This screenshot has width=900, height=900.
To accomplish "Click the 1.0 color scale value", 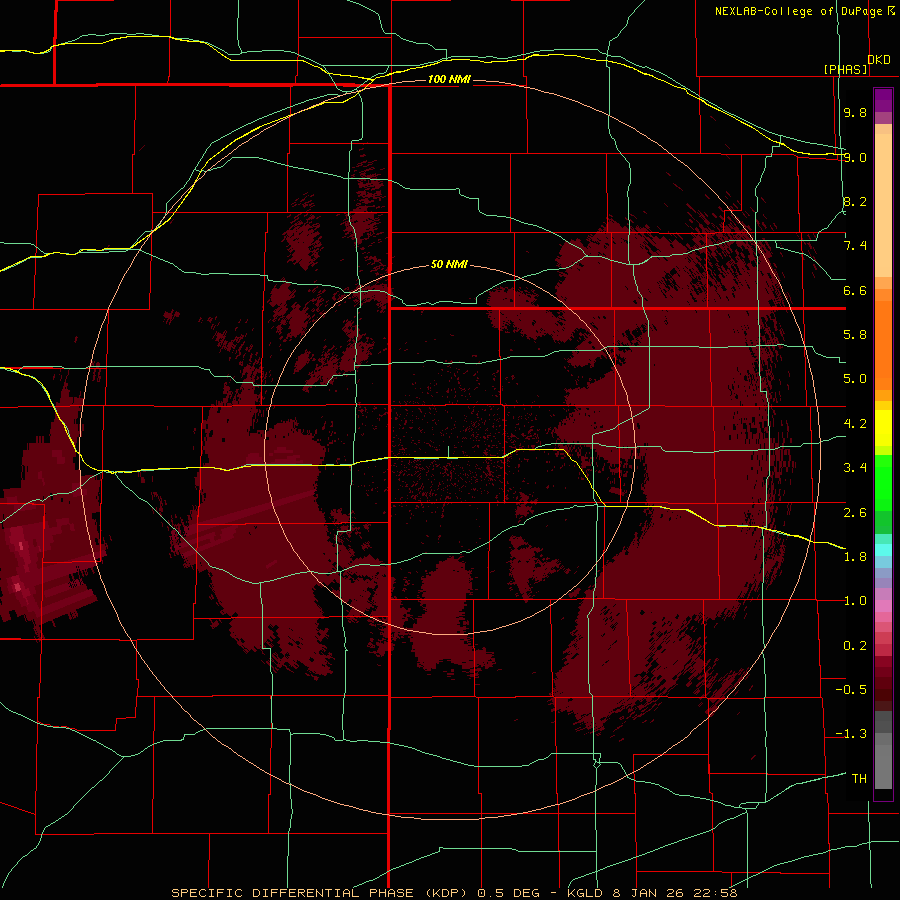I will [855, 601].
